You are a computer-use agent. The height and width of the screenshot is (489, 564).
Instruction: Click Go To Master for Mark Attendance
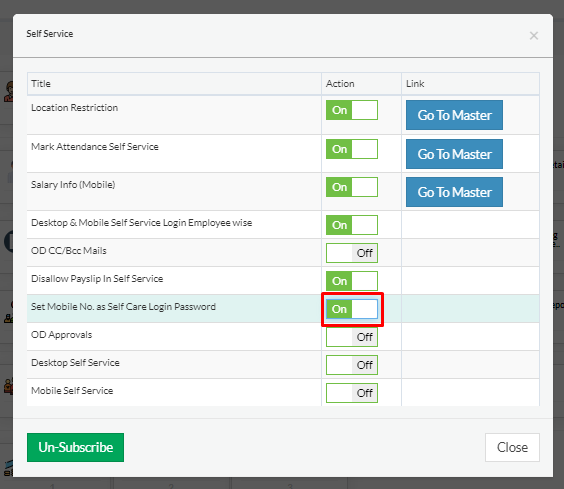pyautogui.click(x=454, y=154)
